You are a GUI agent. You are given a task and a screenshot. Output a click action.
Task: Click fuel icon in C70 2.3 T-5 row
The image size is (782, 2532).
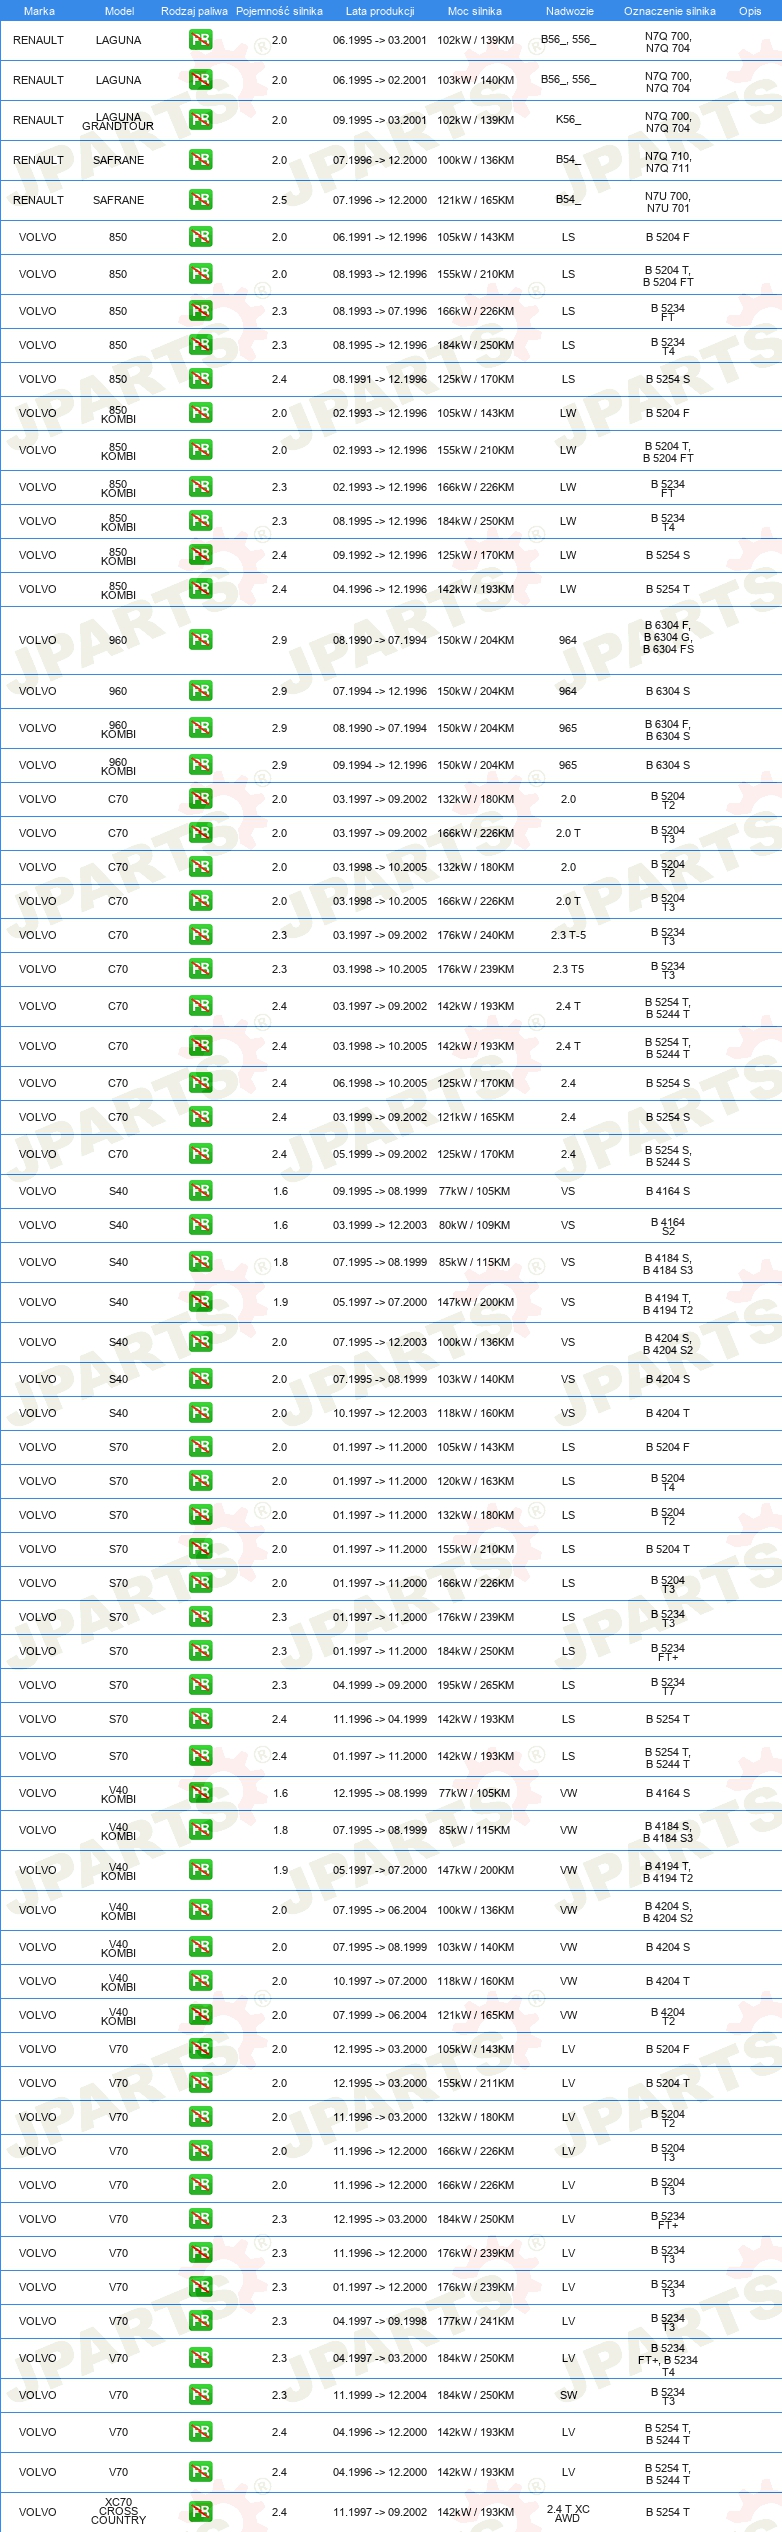click(x=200, y=935)
